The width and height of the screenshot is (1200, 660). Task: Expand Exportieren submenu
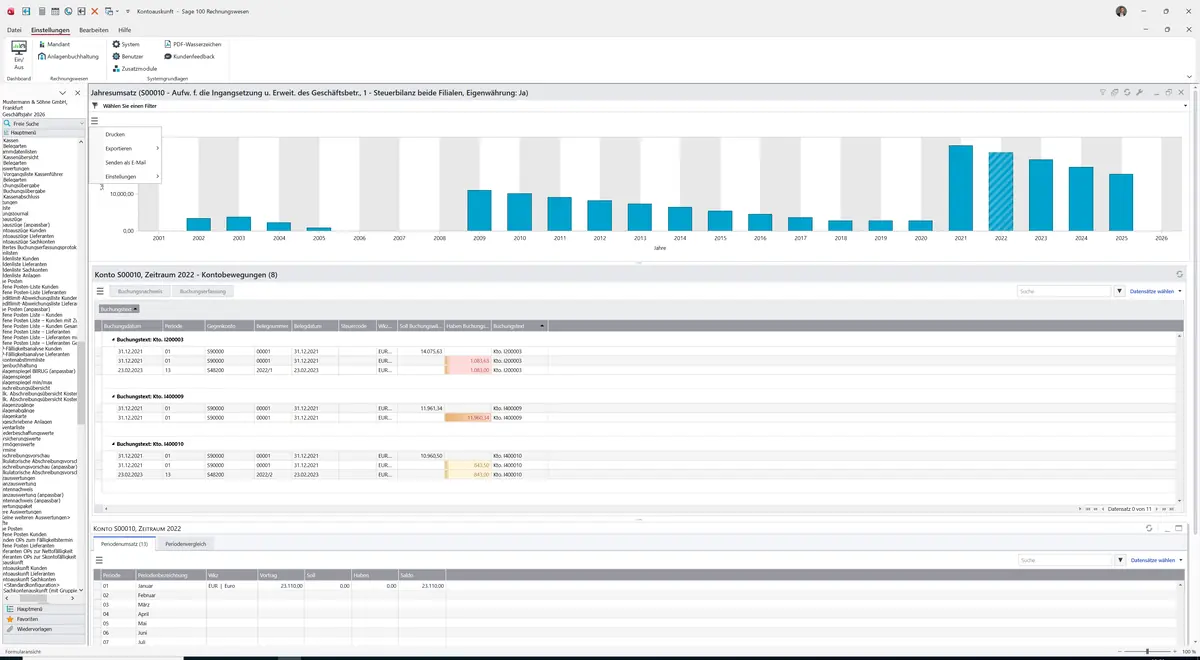pos(125,148)
